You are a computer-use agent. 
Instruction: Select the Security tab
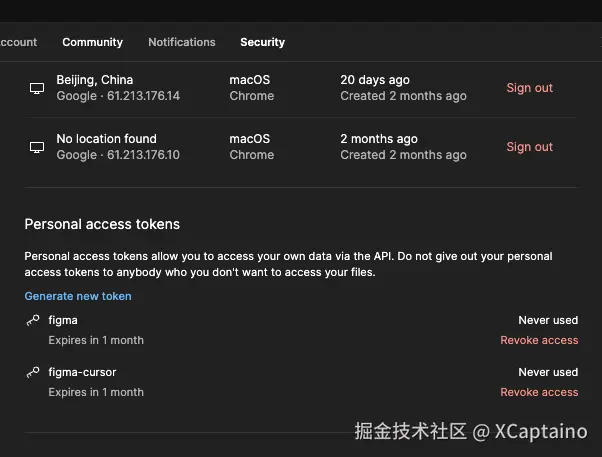262,42
